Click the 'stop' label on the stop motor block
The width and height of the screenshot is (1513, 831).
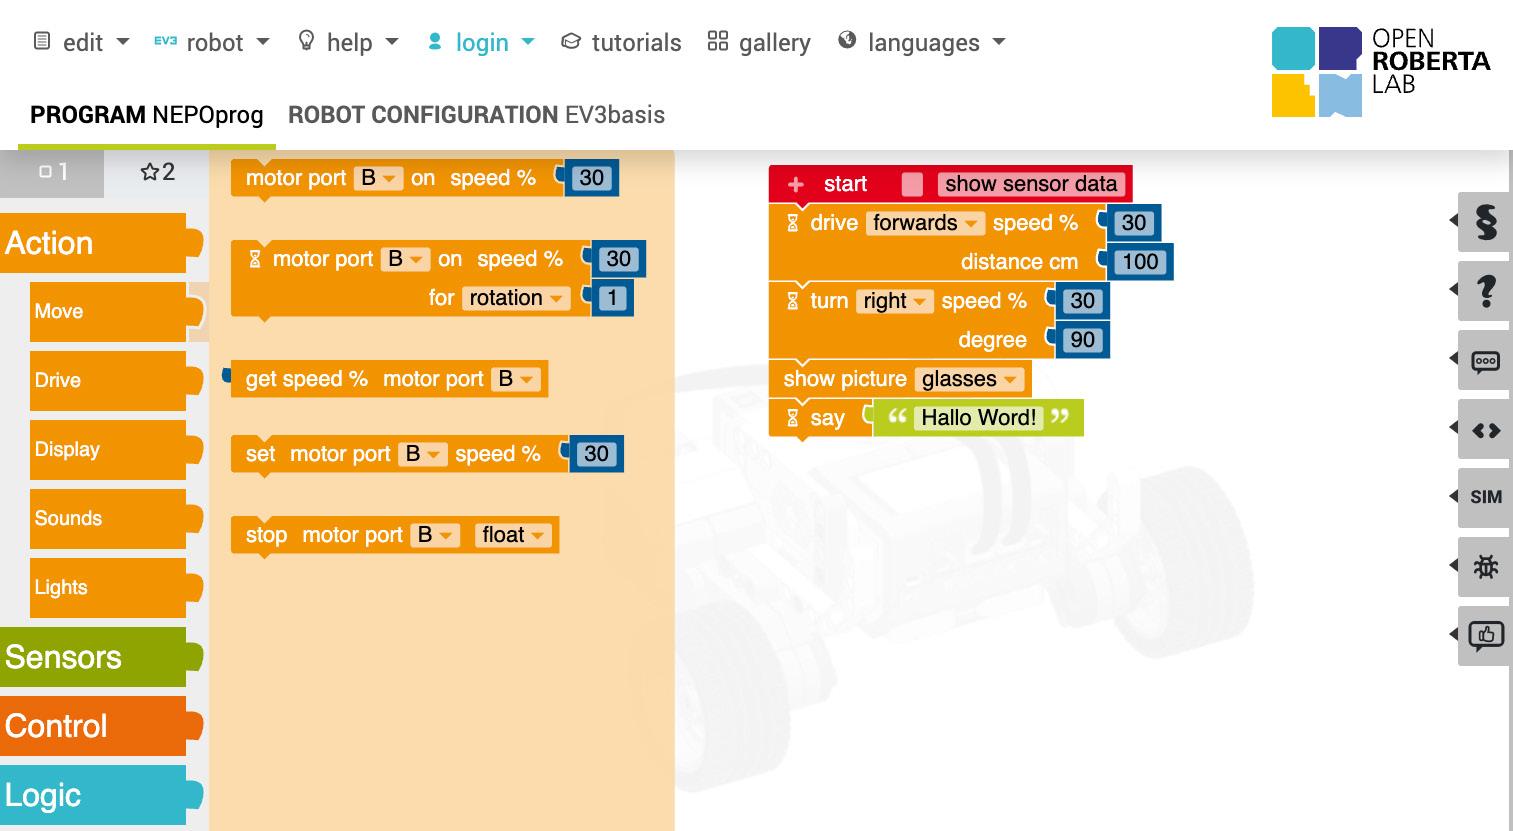(266, 535)
